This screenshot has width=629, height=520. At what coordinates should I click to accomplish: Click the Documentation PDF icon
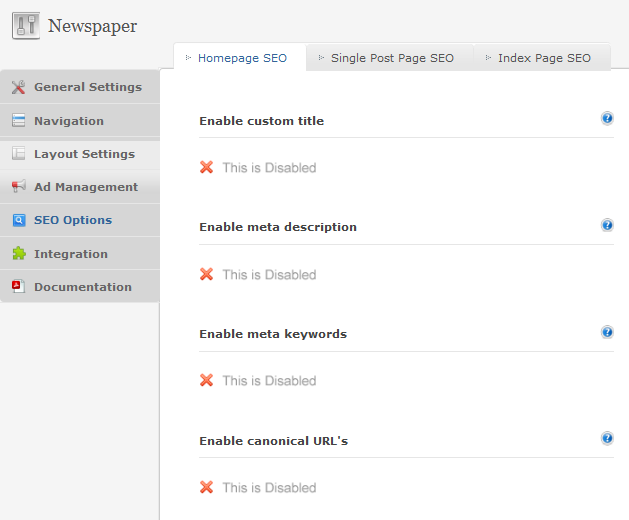18,286
